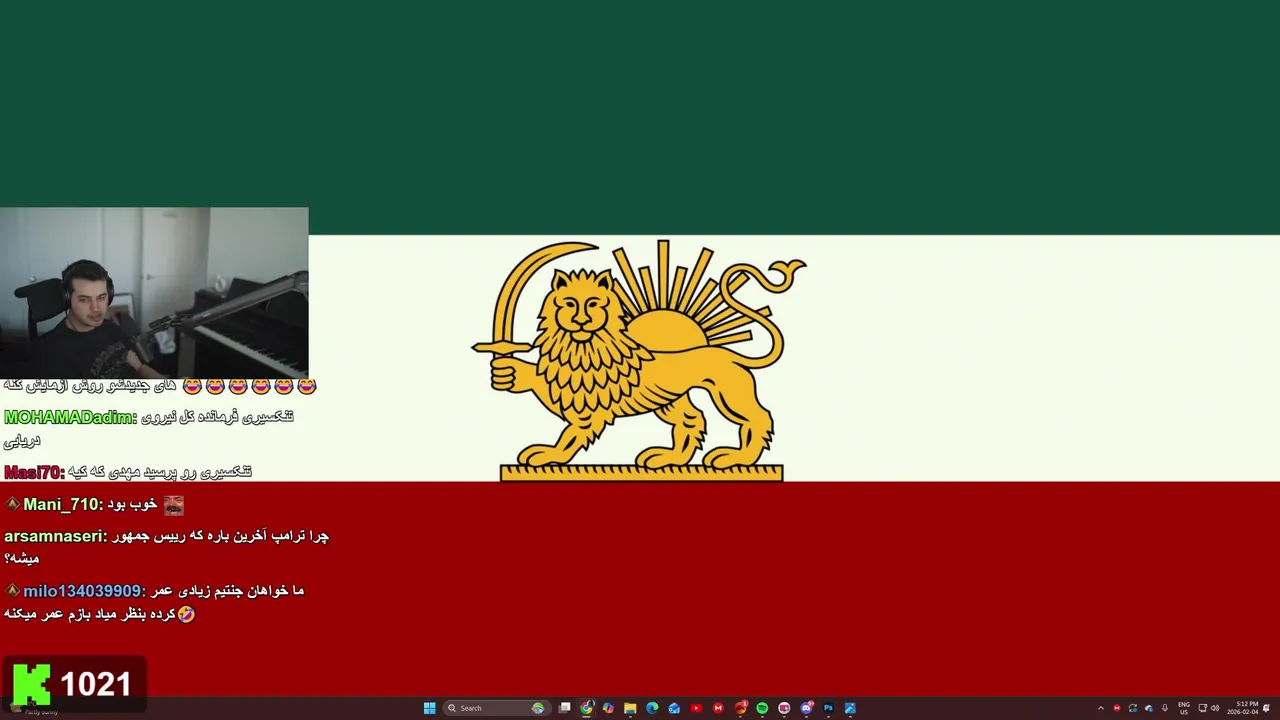Click username Mani_710 in chat
The width and height of the screenshot is (1280, 720).
click(63, 505)
